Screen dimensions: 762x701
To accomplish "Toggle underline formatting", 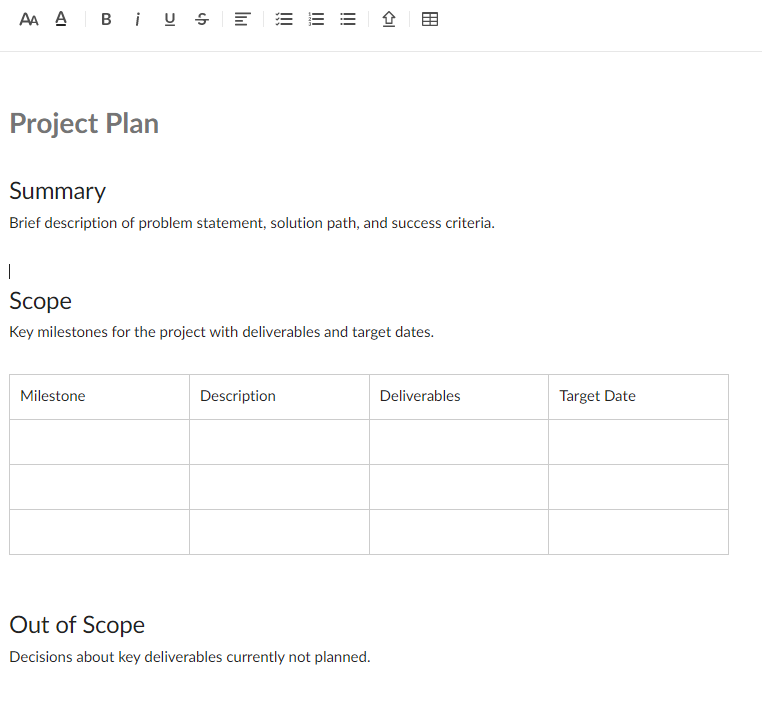I will (x=169, y=19).
